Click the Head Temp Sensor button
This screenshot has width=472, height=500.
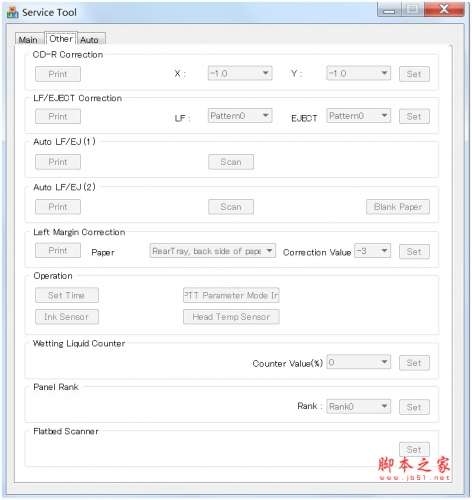pos(231,317)
